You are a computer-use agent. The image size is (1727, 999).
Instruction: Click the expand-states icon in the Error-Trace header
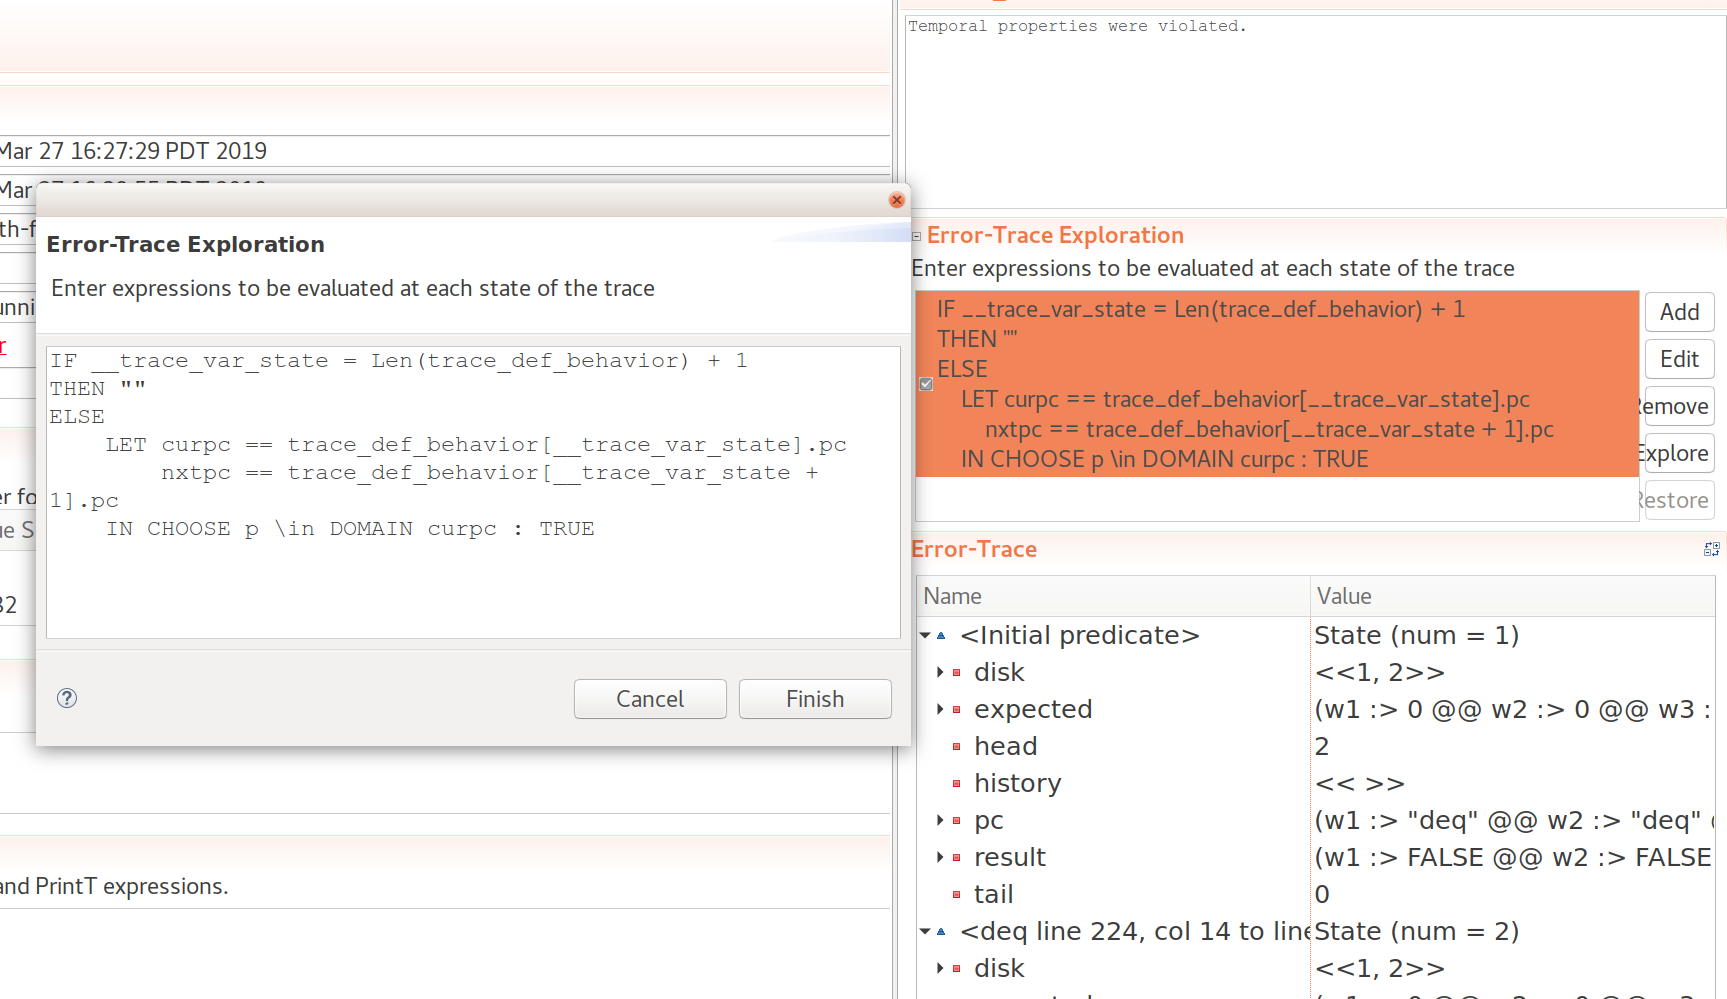[1712, 549]
